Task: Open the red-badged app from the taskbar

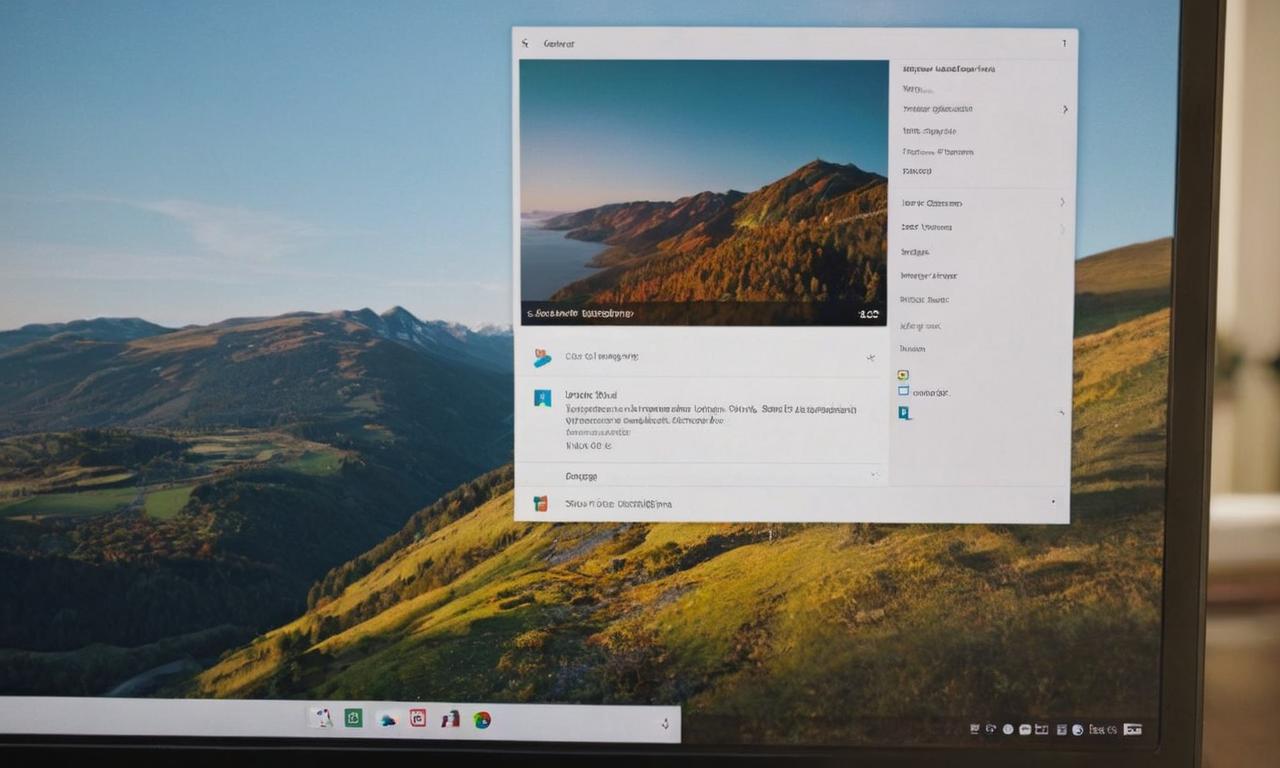Action: (x=417, y=717)
